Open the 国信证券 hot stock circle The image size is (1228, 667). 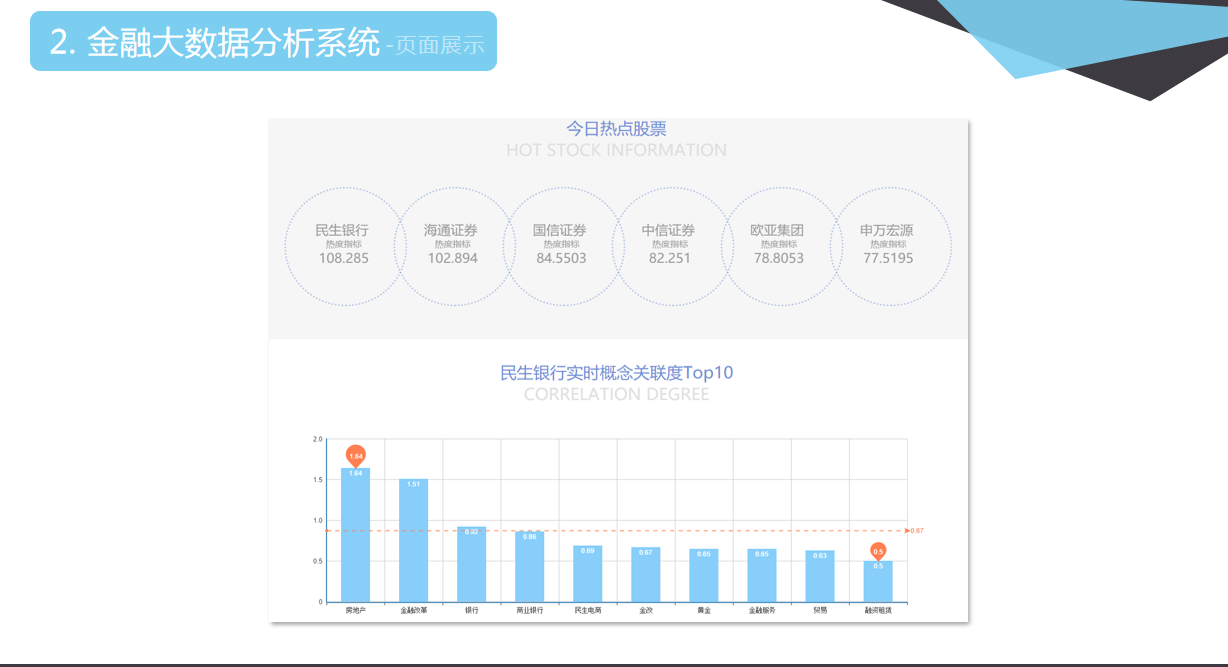(x=563, y=245)
